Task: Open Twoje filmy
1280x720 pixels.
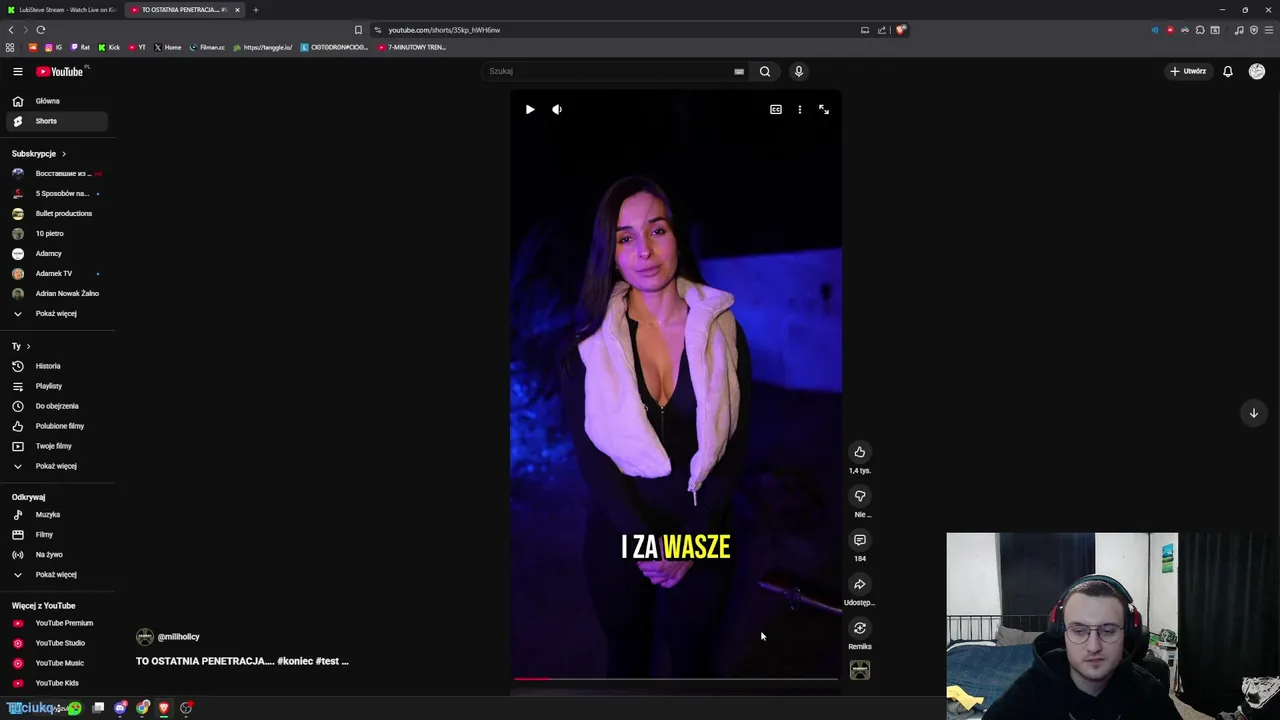Action: coord(57,446)
